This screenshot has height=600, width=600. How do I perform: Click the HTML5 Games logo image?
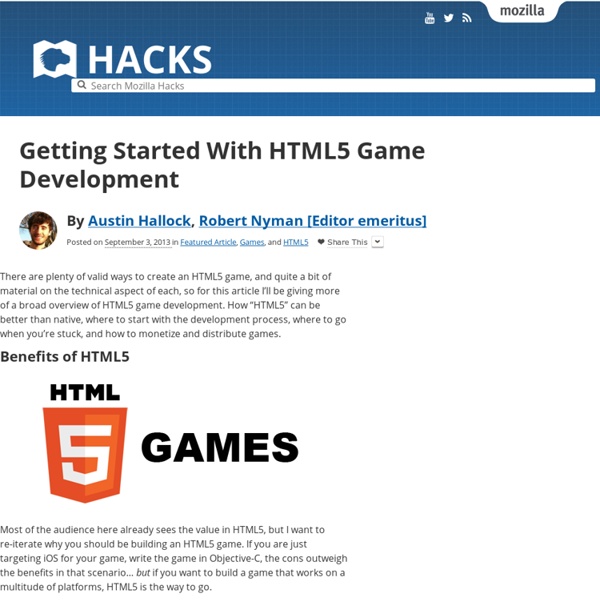[170, 443]
